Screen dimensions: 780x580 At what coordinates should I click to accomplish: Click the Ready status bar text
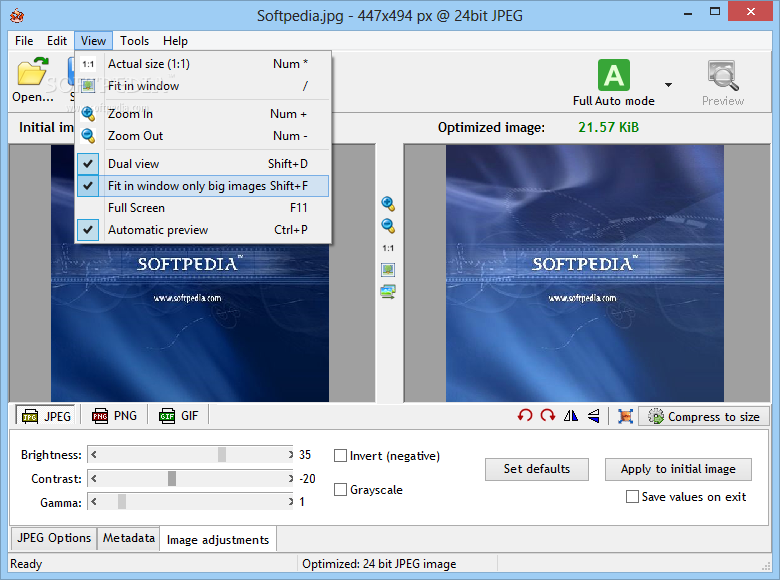(x=26, y=564)
